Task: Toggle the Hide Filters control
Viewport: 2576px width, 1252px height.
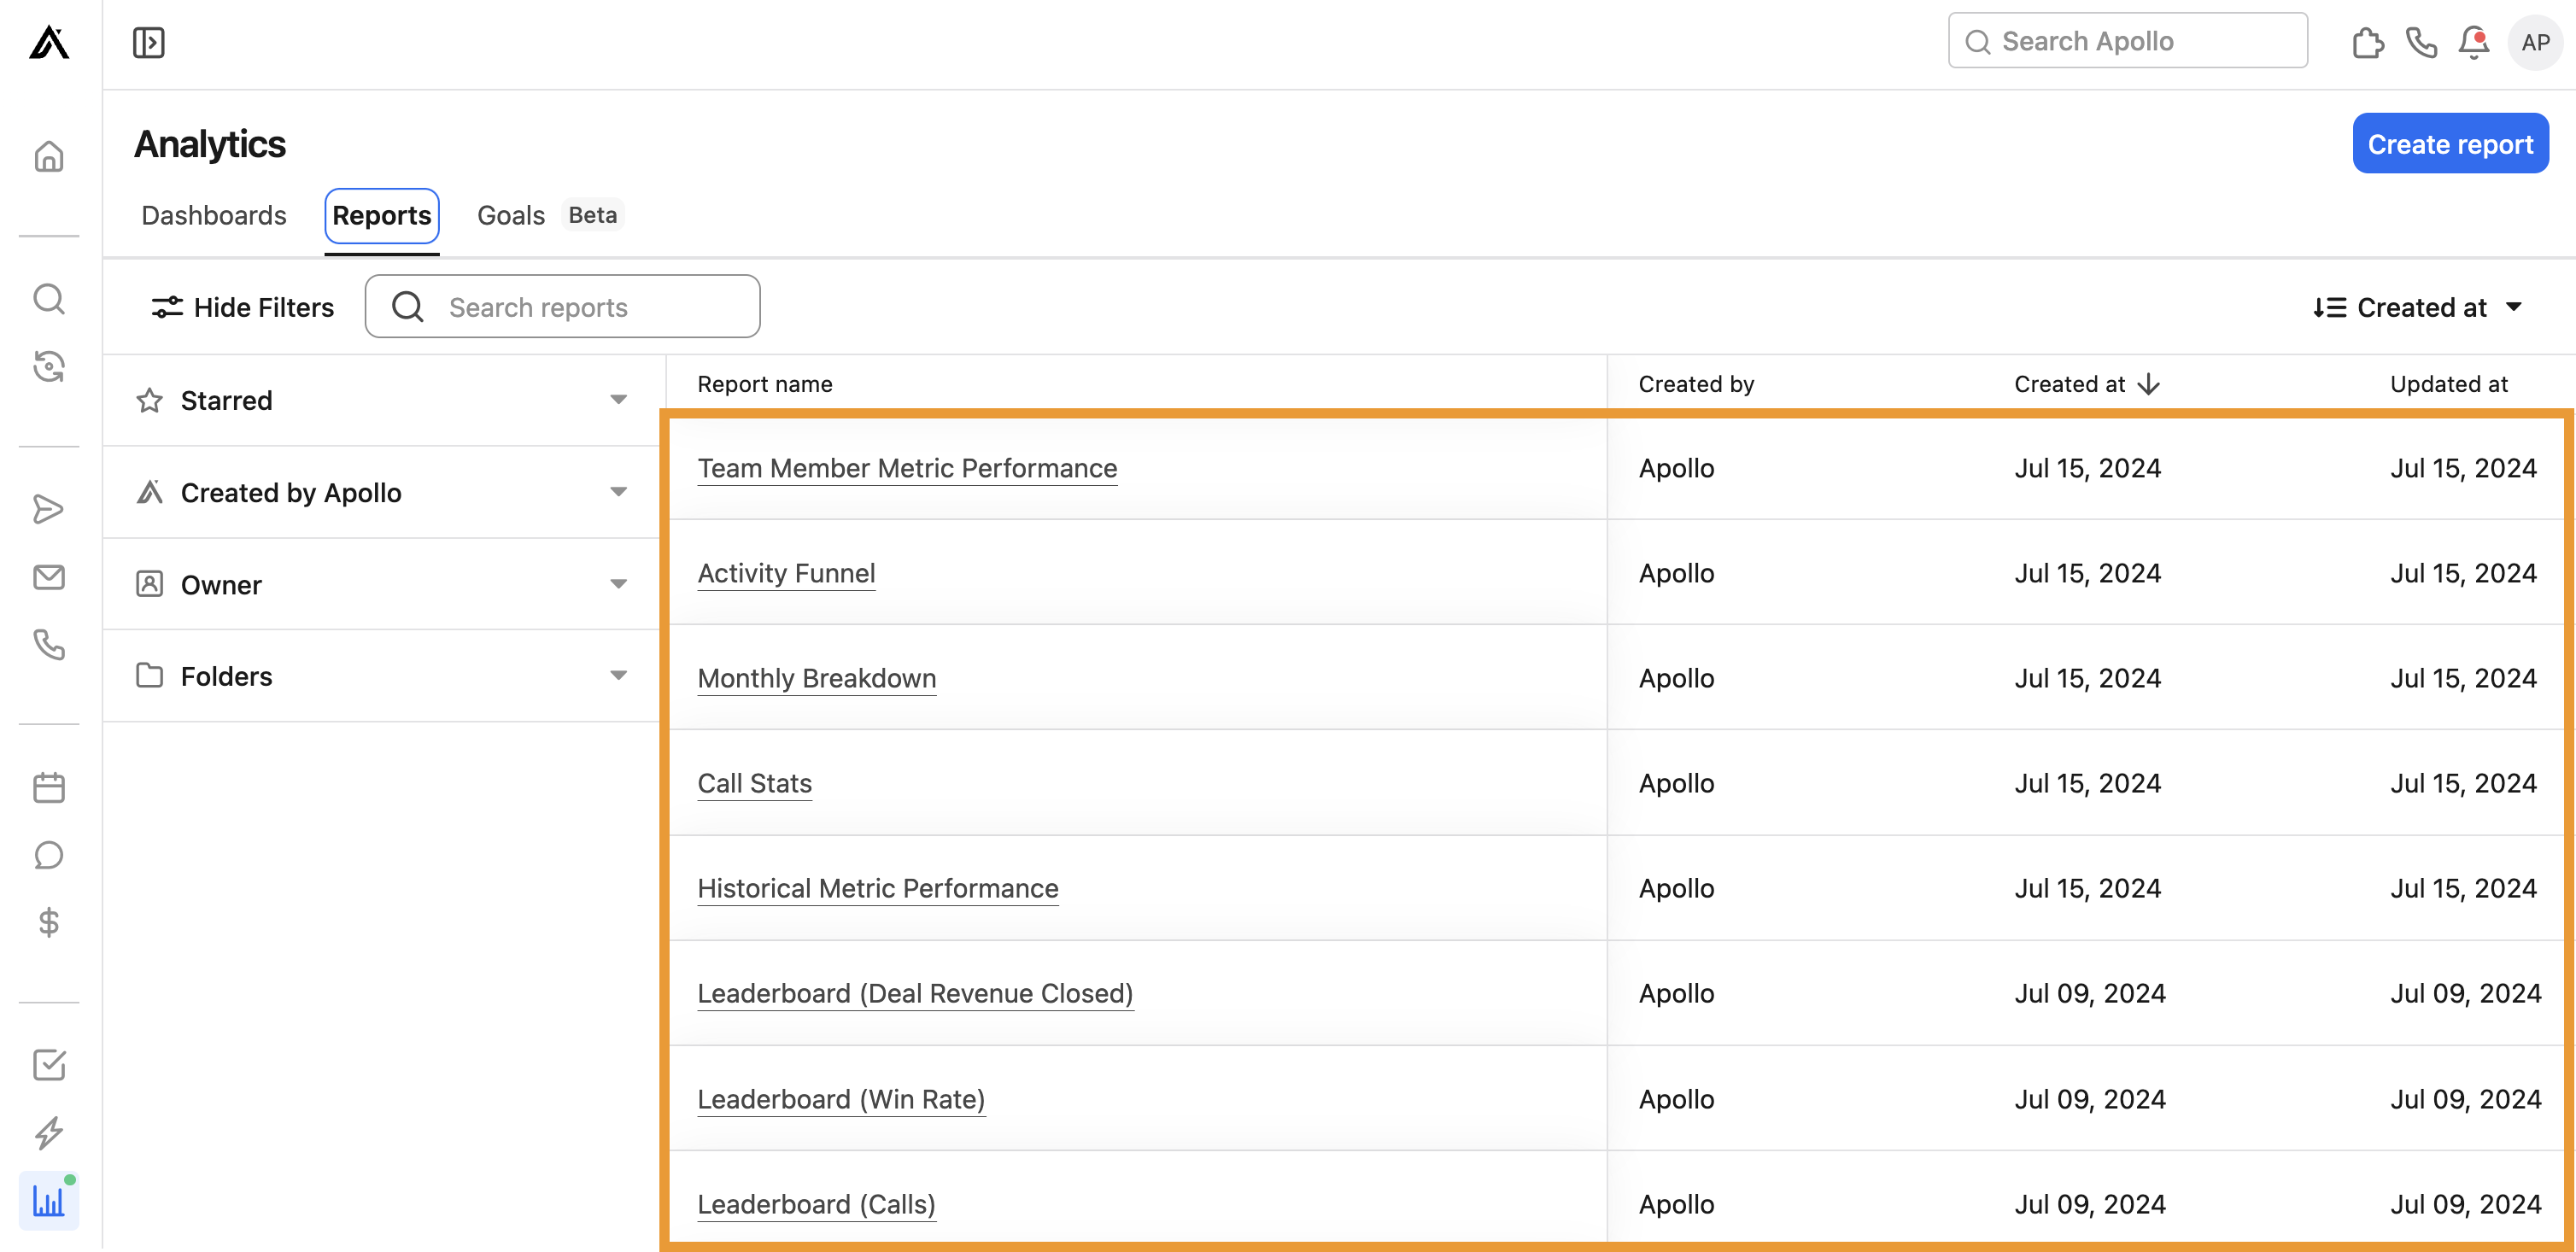Action: 241,307
